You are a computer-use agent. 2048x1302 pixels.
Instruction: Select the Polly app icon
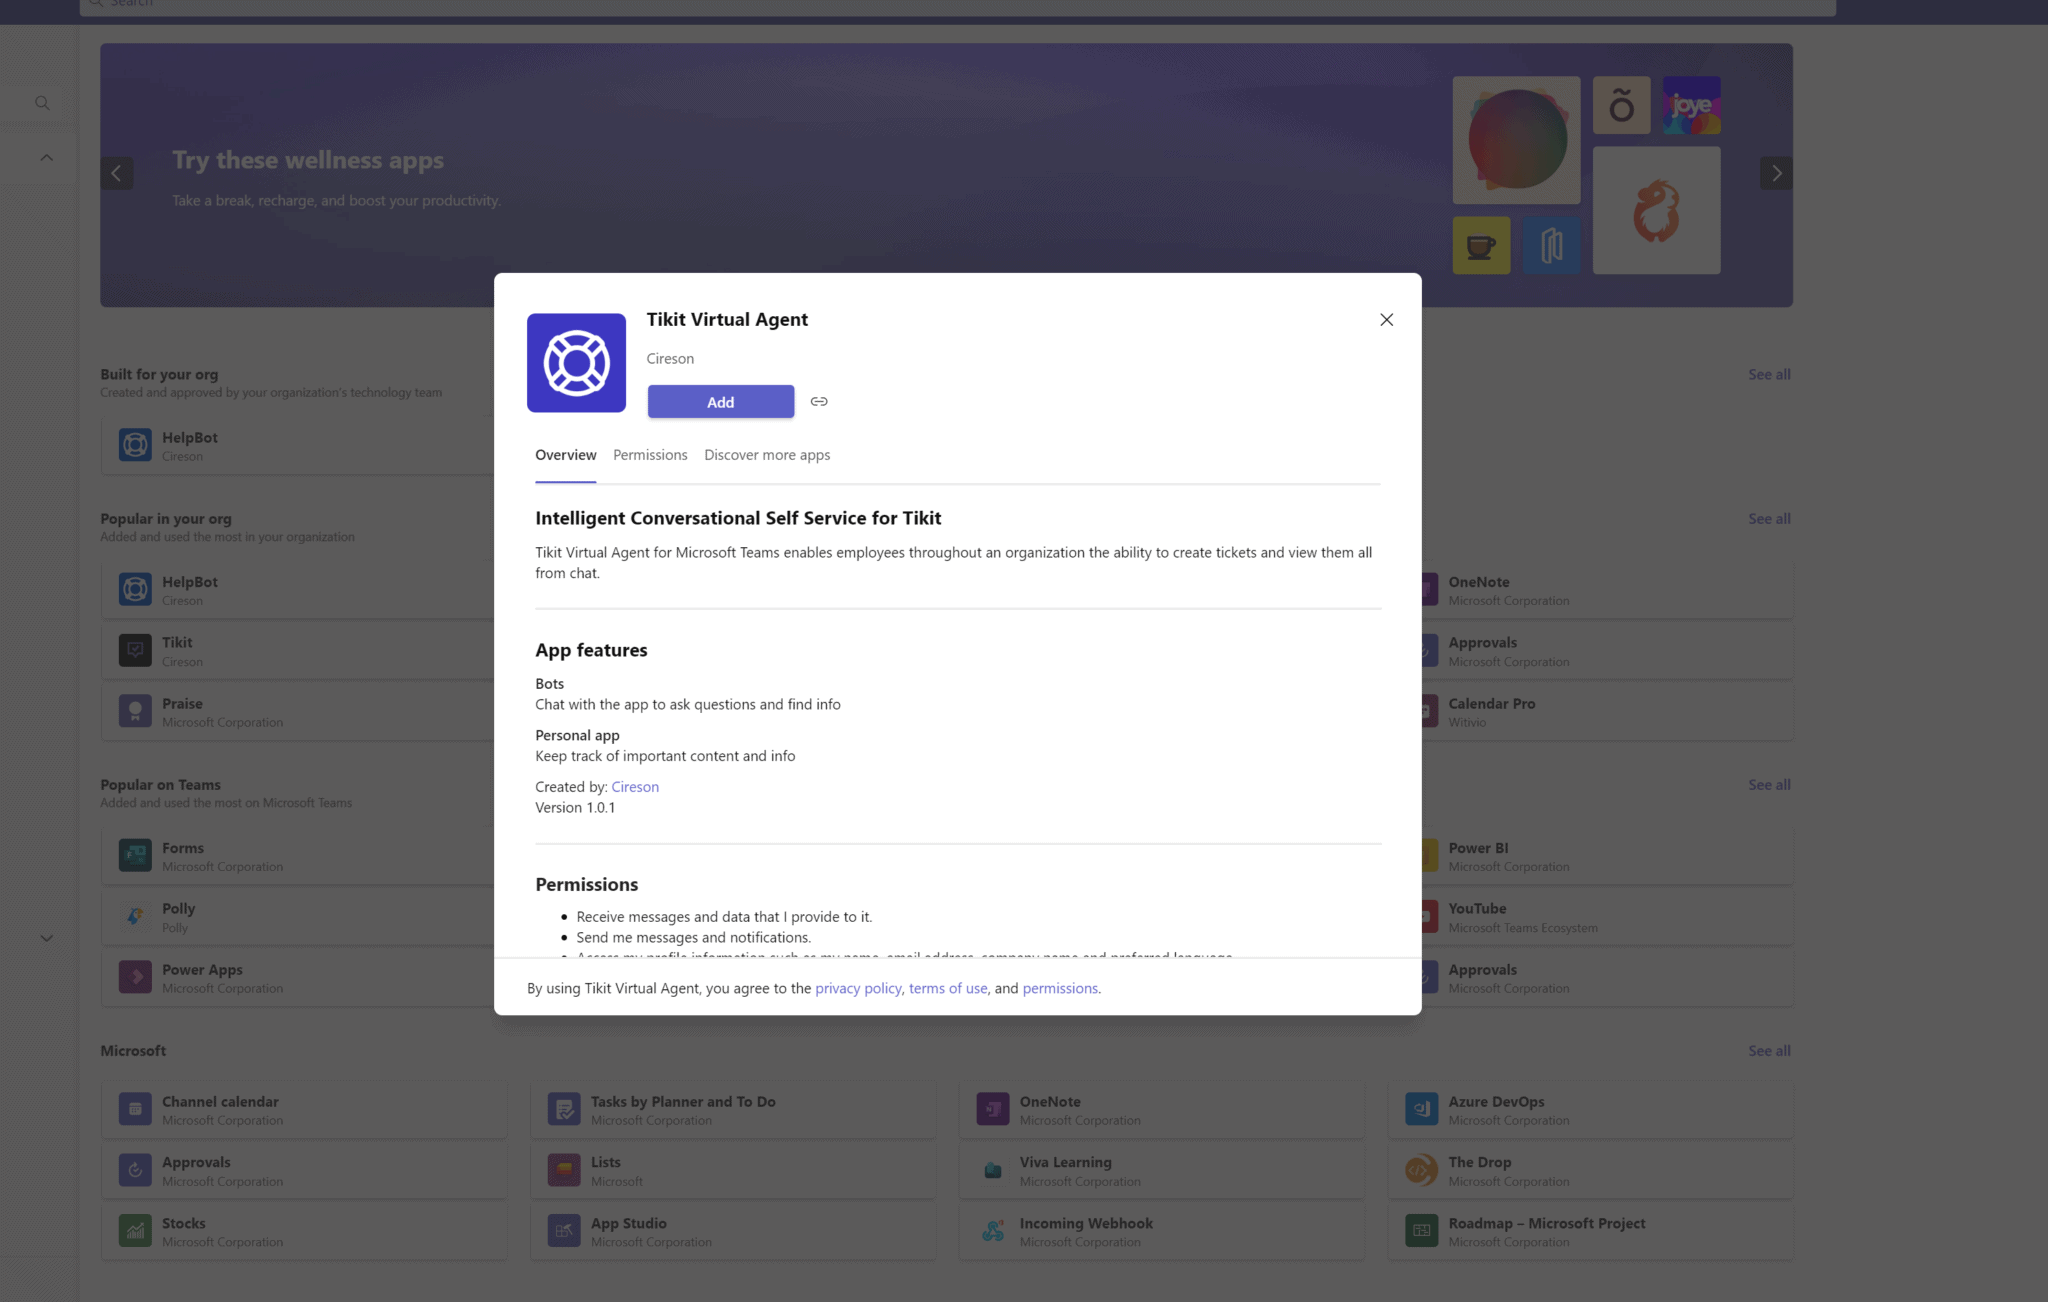135,916
